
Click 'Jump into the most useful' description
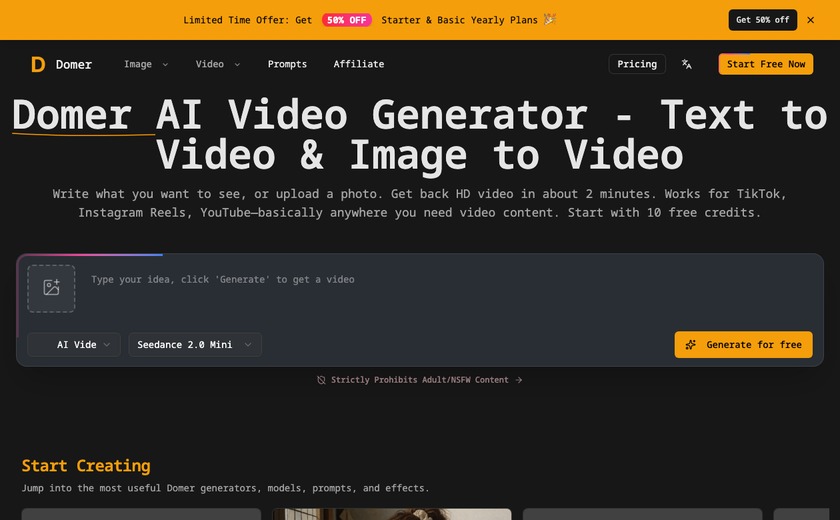225,488
